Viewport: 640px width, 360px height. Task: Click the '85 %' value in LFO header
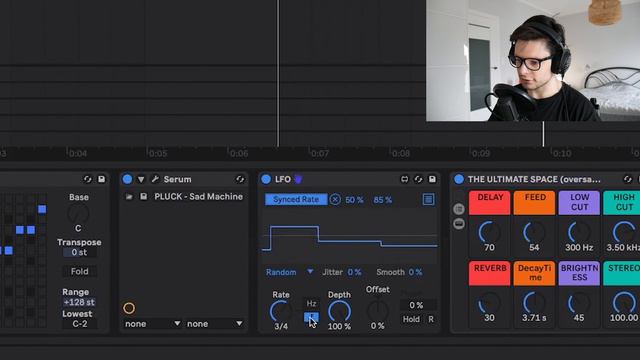(x=382, y=200)
